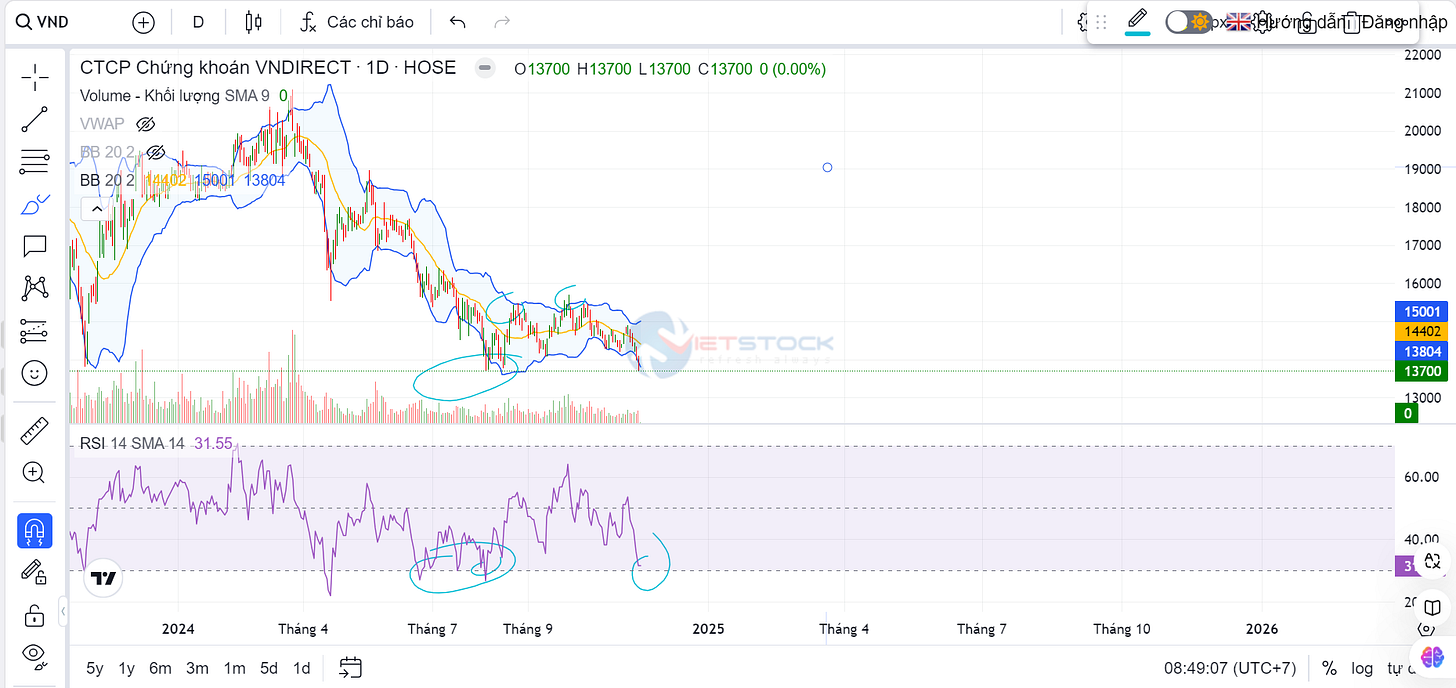
Task: Select the RSI 14 SMA 14 legend
Action: click(x=132, y=443)
